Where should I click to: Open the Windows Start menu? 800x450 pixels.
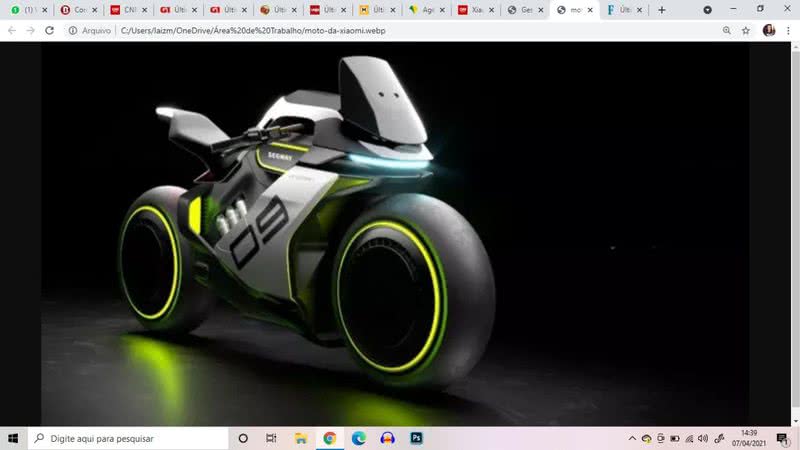click(x=13, y=438)
